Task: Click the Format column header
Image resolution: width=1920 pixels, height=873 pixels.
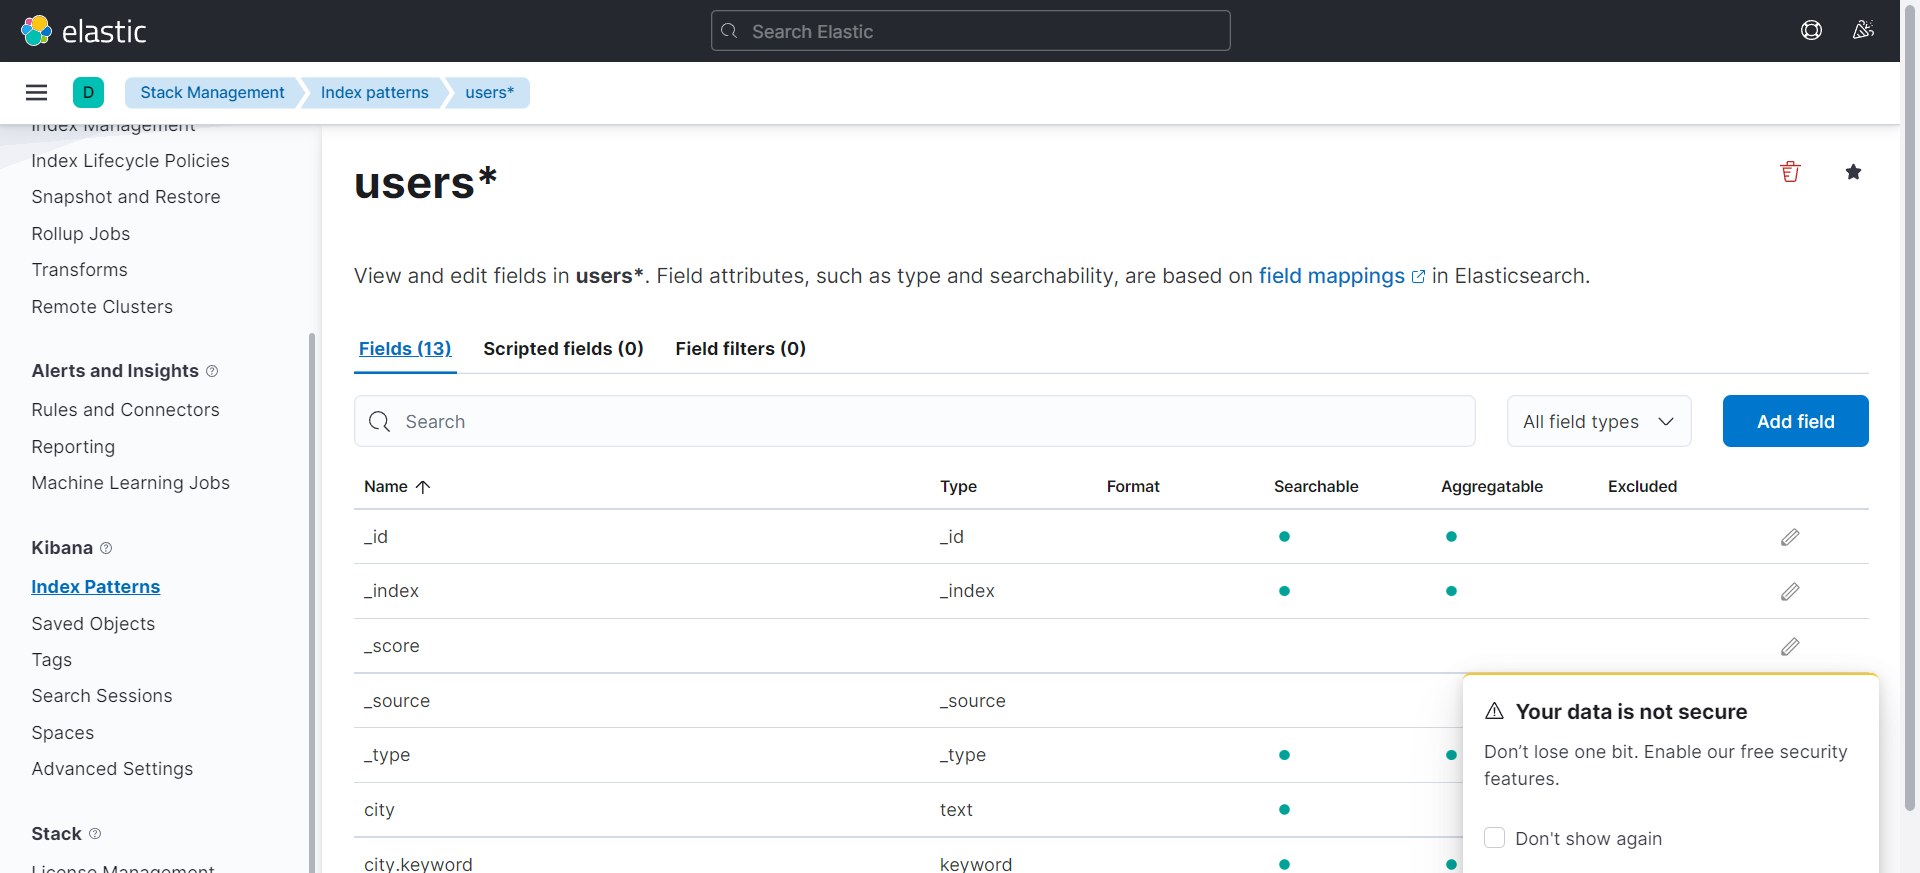Action: (x=1133, y=487)
